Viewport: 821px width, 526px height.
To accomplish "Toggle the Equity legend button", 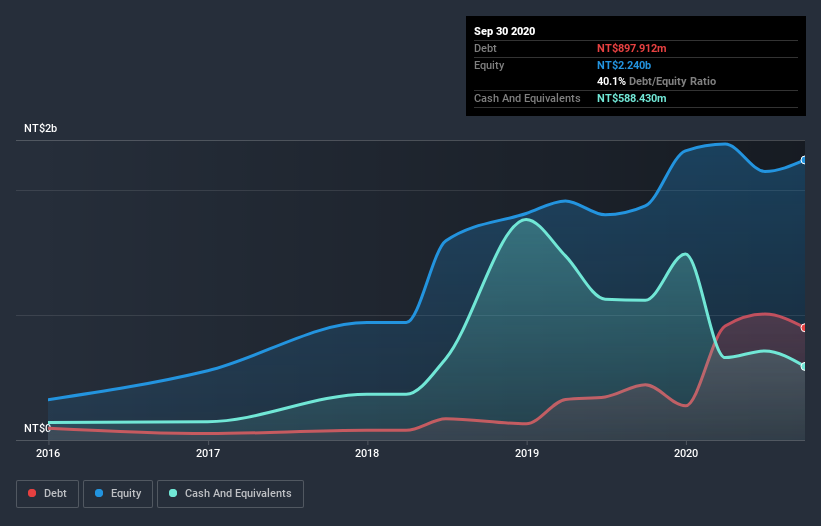I will (118, 494).
